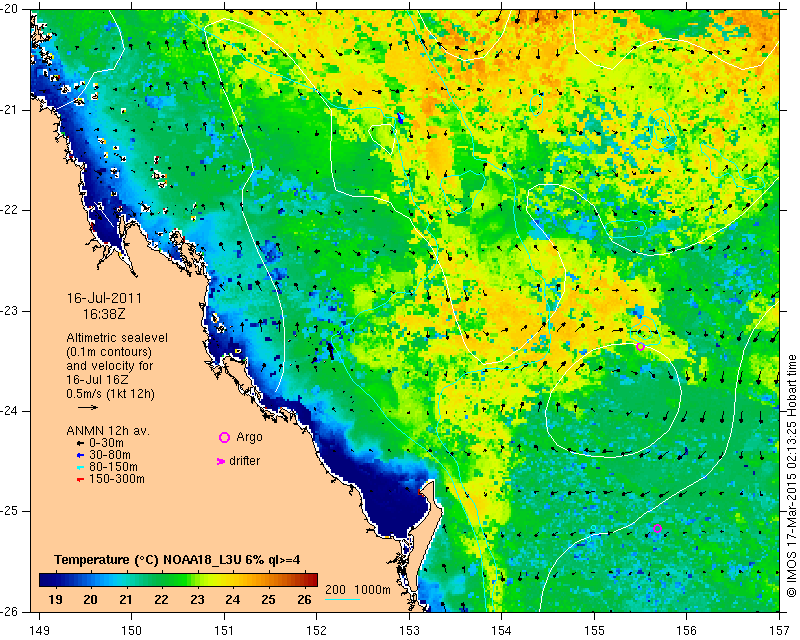Image resolution: width=800 pixels, height=640 pixels.
Task: Click the "(0.1m contours)" text
Action: point(109,352)
